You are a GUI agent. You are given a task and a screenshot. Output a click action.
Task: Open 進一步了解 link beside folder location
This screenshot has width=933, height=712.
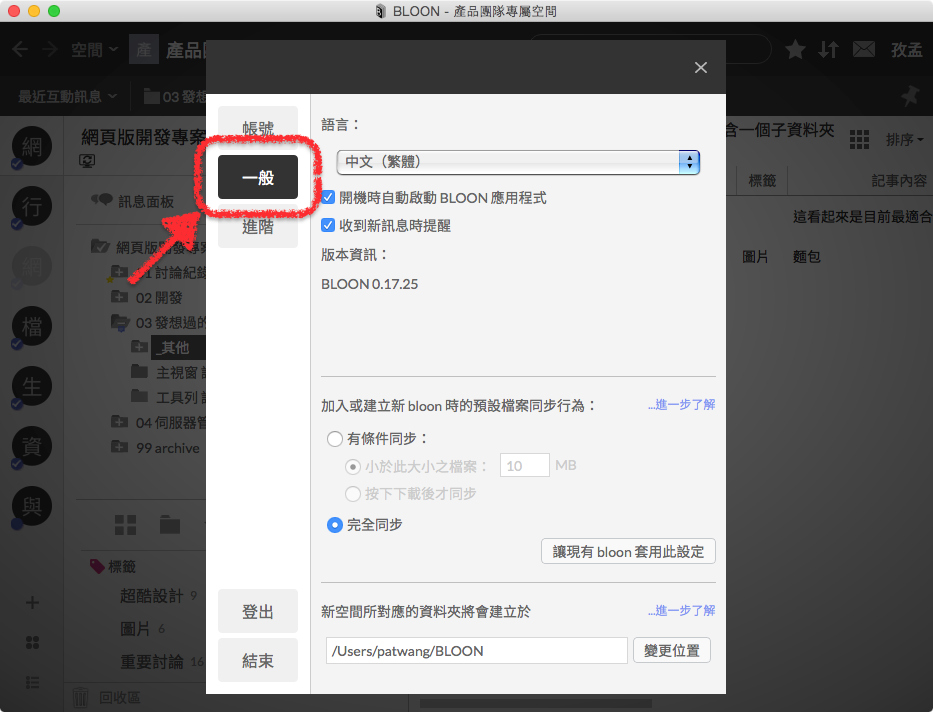(681, 611)
